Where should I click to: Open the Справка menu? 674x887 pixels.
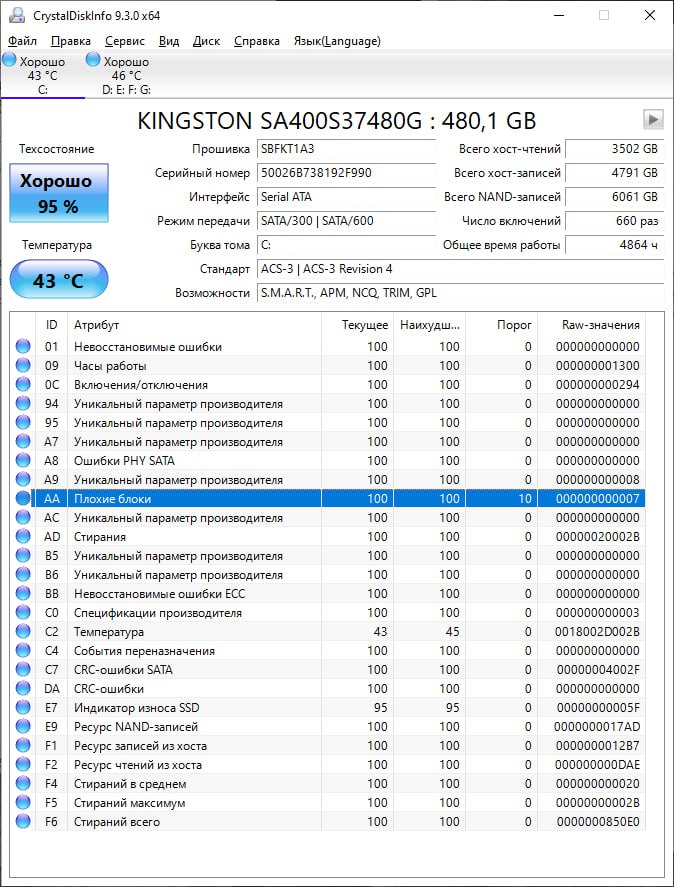(256, 41)
